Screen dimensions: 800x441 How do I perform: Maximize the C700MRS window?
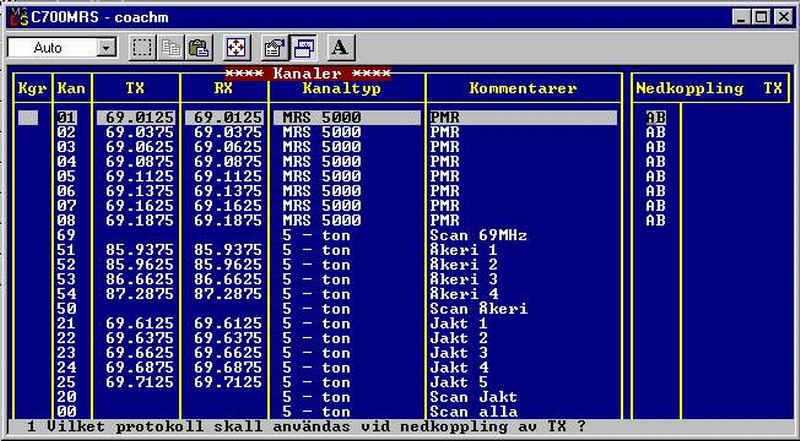759,17
